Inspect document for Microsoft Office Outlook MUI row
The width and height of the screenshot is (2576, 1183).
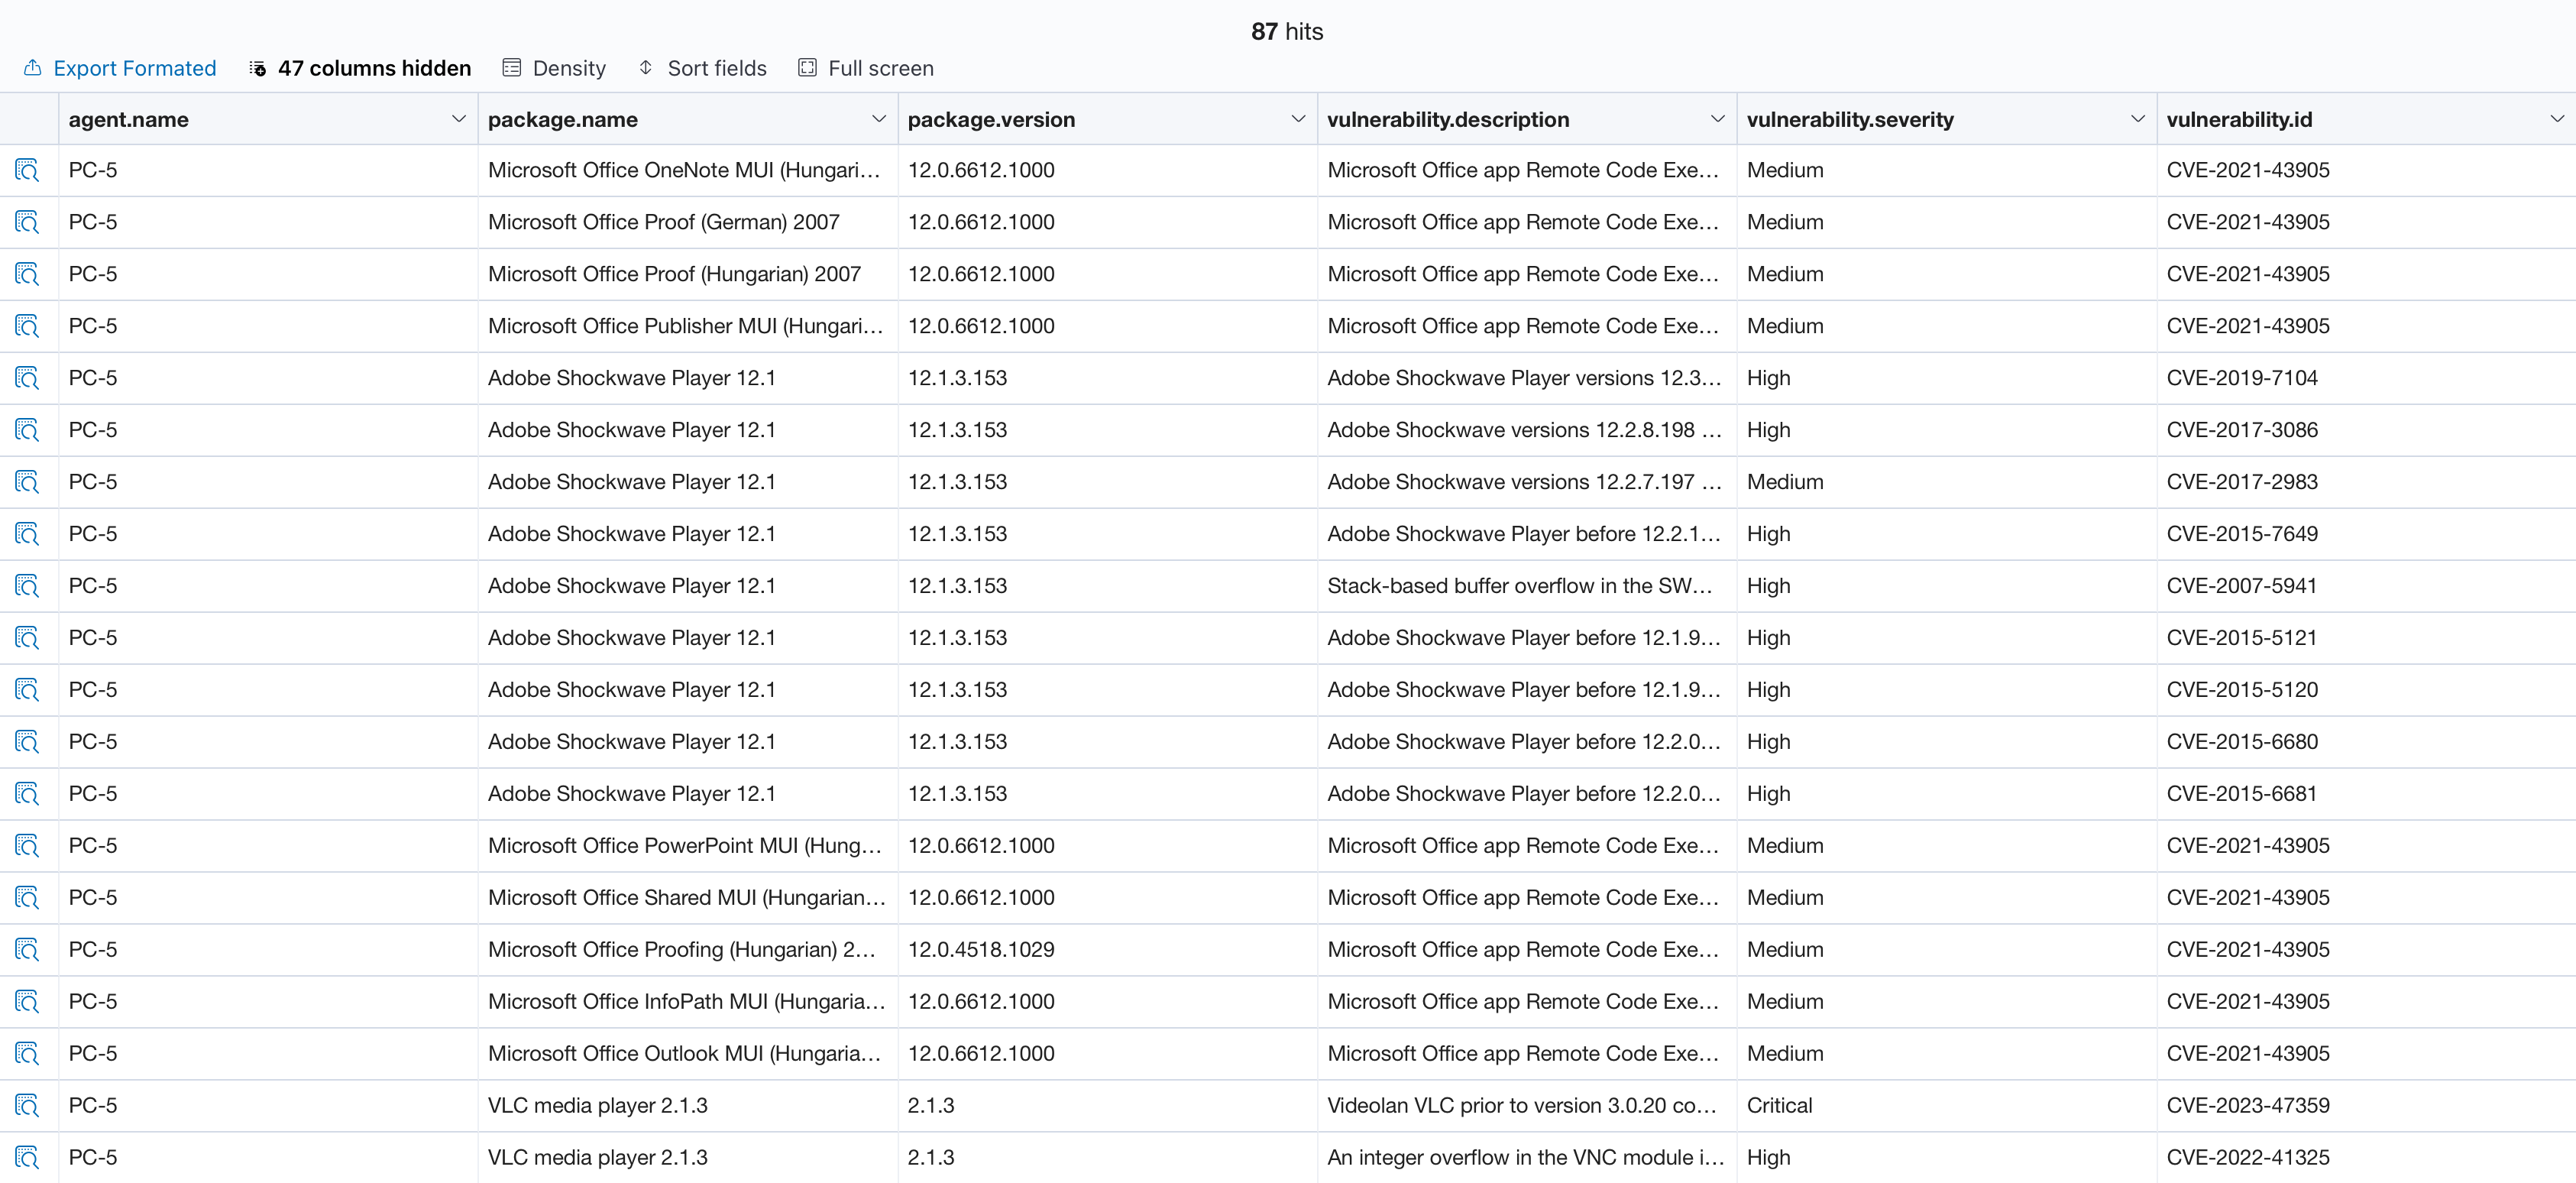(x=27, y=1054)
